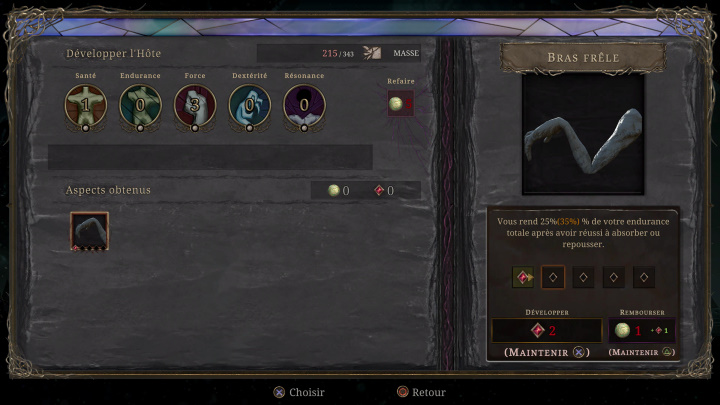Select the Résonance stat icon
Image resolution: width=720 pixels, height=405 pixels.
[x=304, y=106]
